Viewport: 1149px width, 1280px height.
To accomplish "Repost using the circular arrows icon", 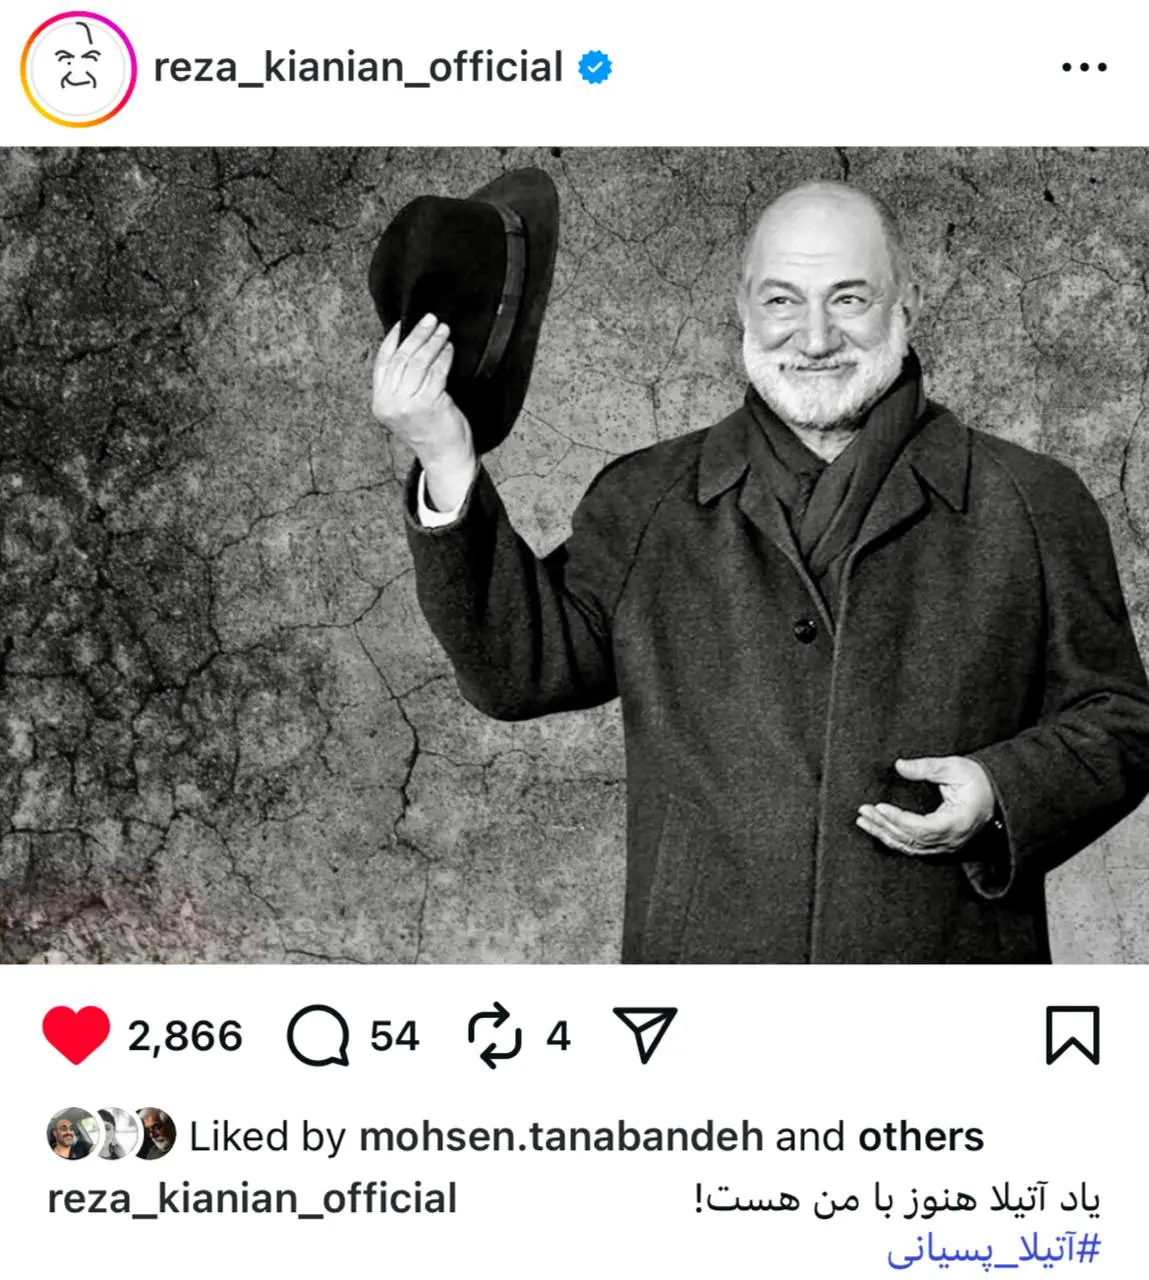I will click(x=494, y=1036).
